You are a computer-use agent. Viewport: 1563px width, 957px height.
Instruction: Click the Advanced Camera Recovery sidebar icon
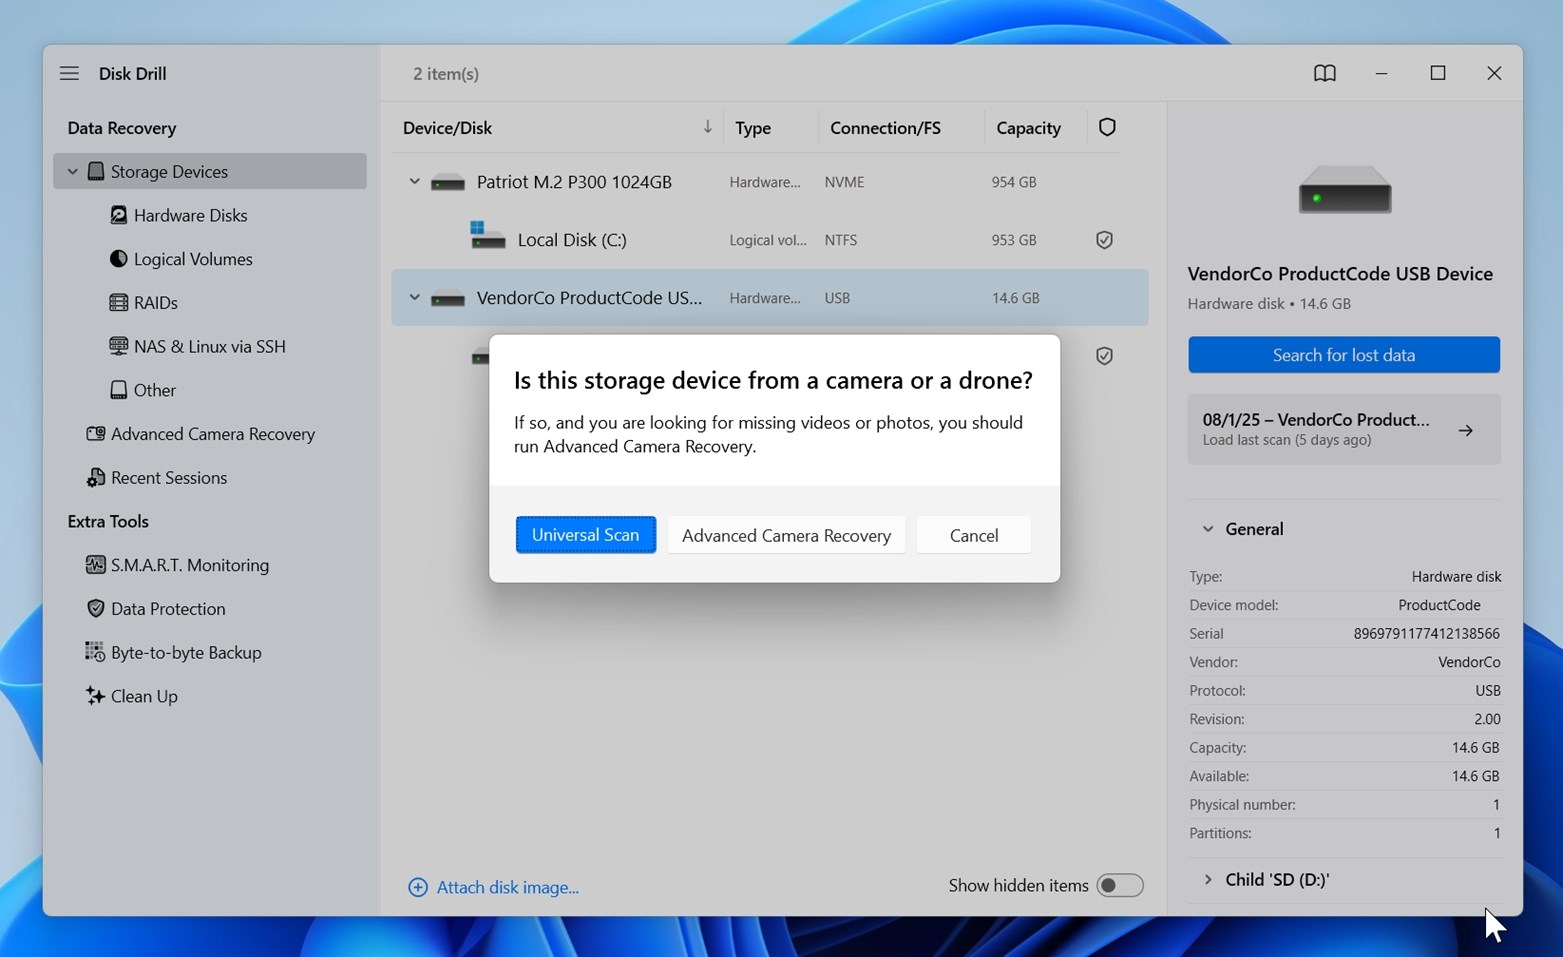click(95, 433)
